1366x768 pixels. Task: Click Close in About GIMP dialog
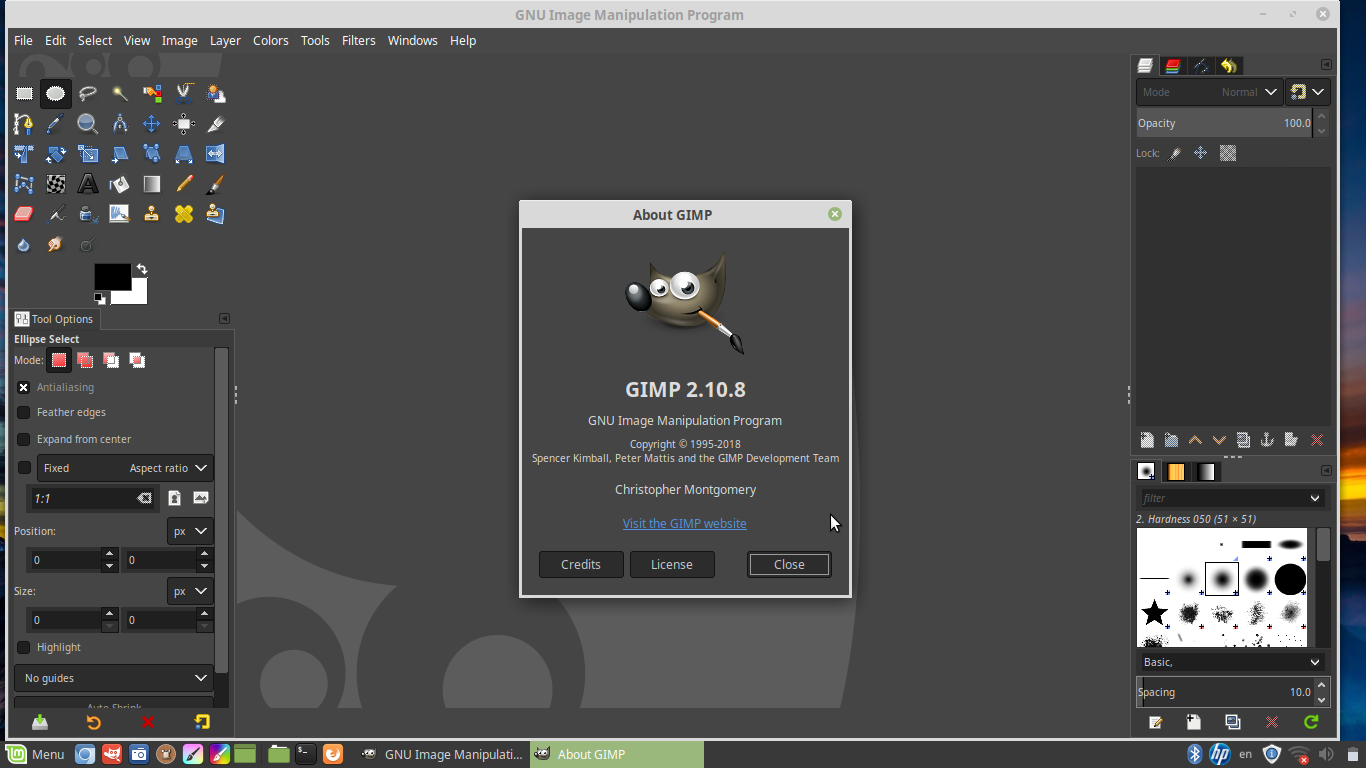point(789,564)
